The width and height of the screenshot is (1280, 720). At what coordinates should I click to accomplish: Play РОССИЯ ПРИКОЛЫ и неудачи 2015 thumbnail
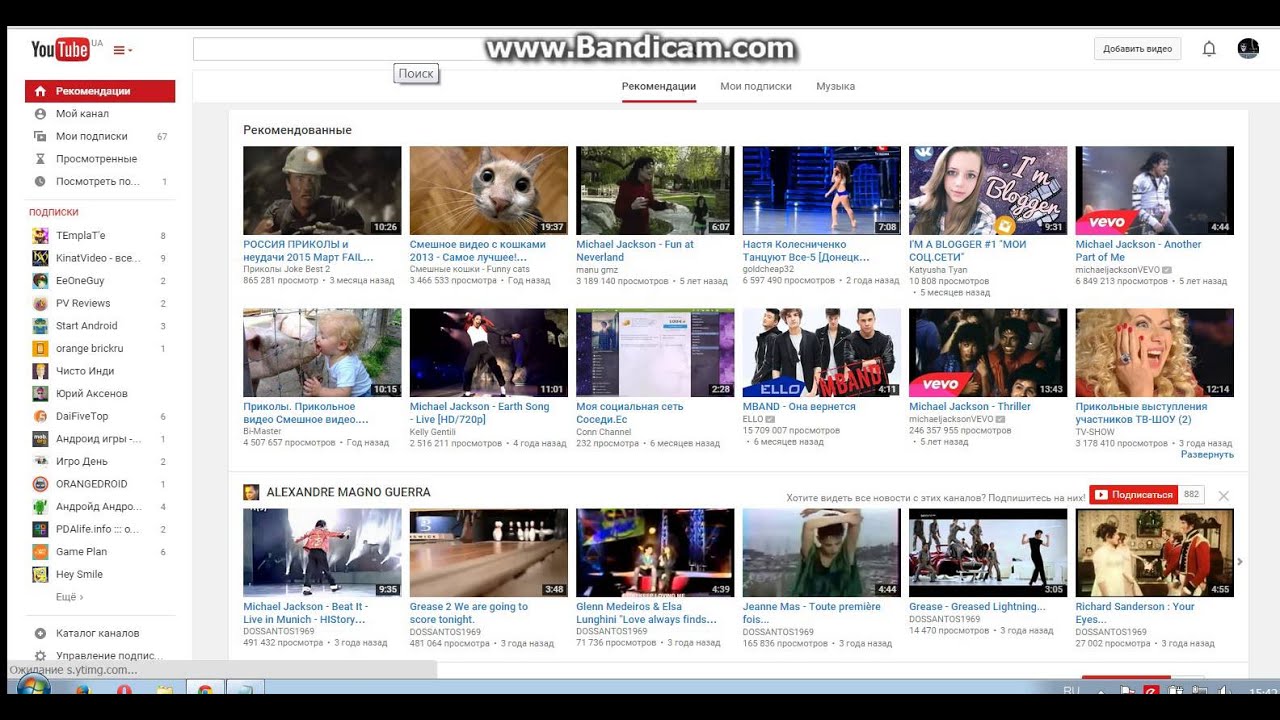point(322,190)
